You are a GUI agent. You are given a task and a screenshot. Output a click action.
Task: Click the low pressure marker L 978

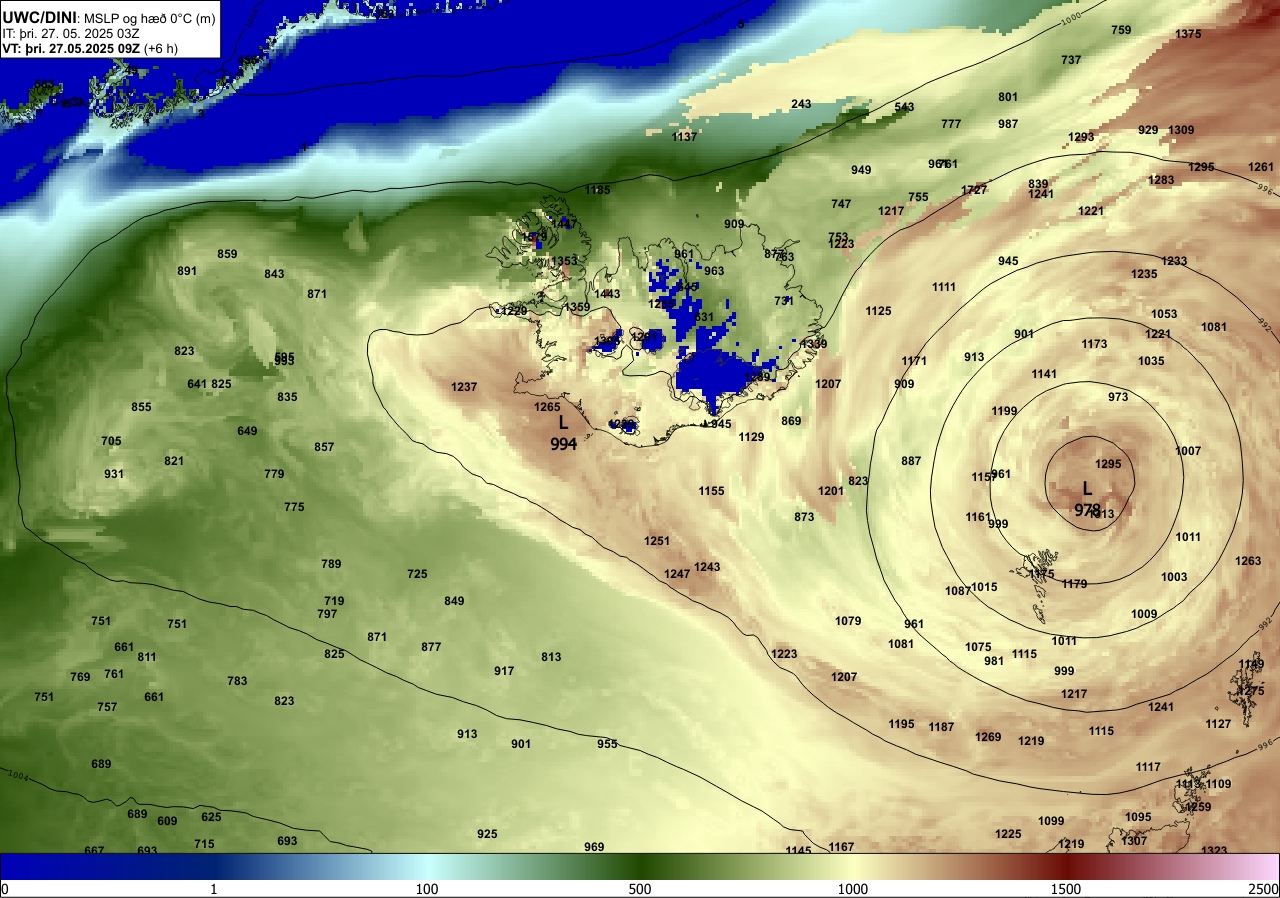(1087, 498)
